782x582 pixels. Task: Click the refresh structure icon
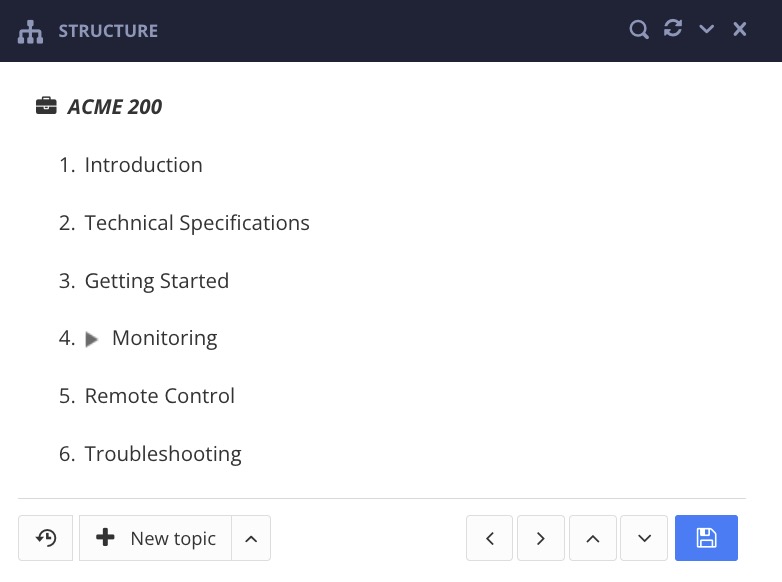tap(673, 29)
